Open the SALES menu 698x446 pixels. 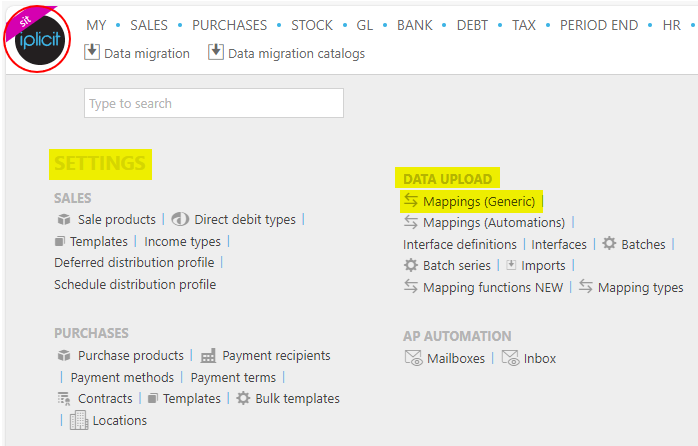149,25
